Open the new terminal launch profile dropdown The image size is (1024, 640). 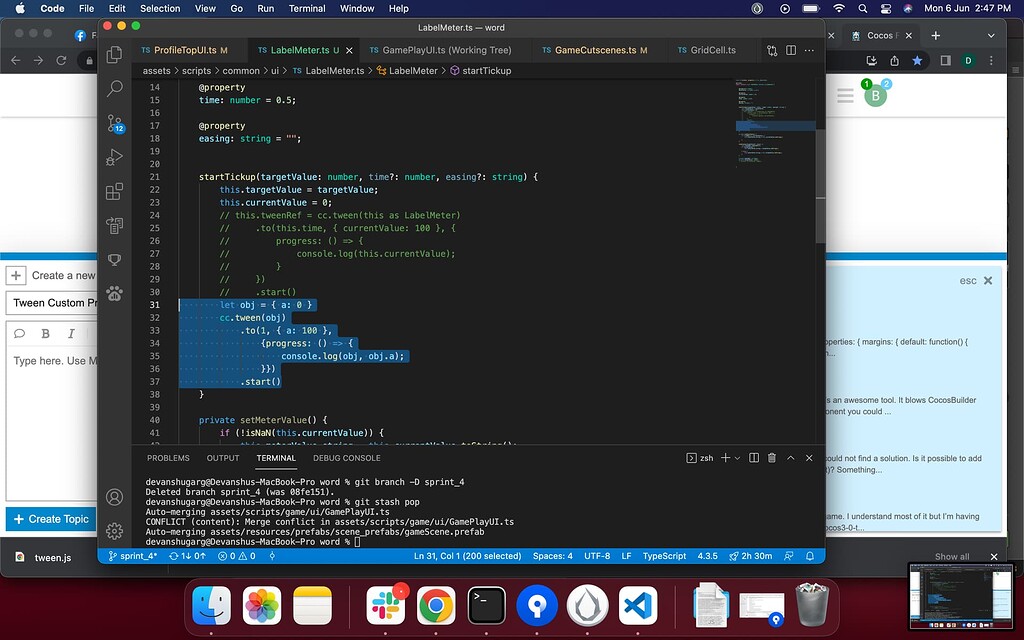coord(738,458)
